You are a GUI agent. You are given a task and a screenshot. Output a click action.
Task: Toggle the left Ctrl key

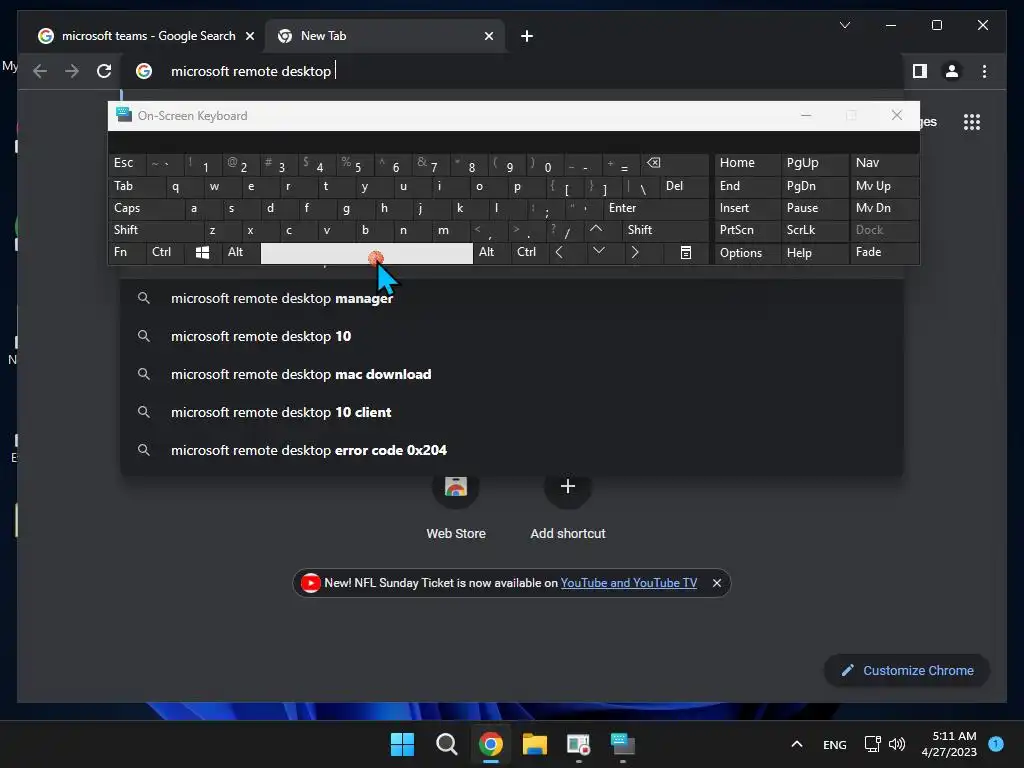pos(165,253)
